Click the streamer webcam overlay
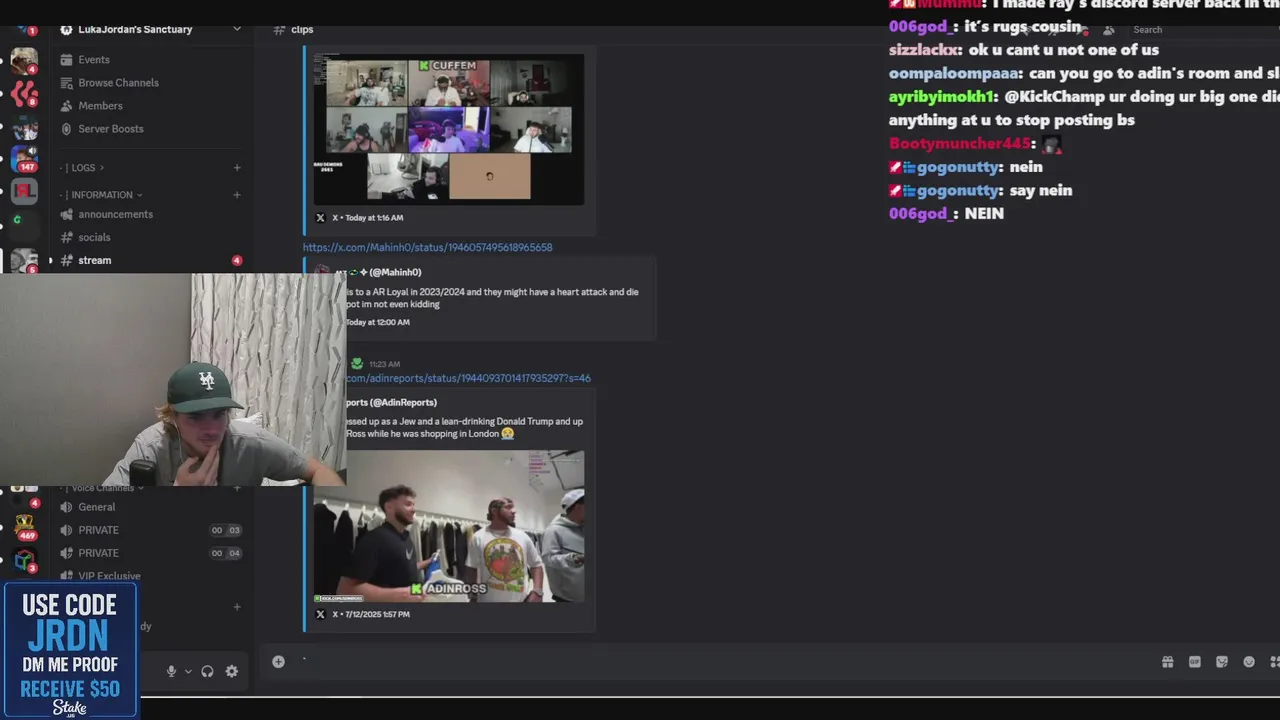 172,380
